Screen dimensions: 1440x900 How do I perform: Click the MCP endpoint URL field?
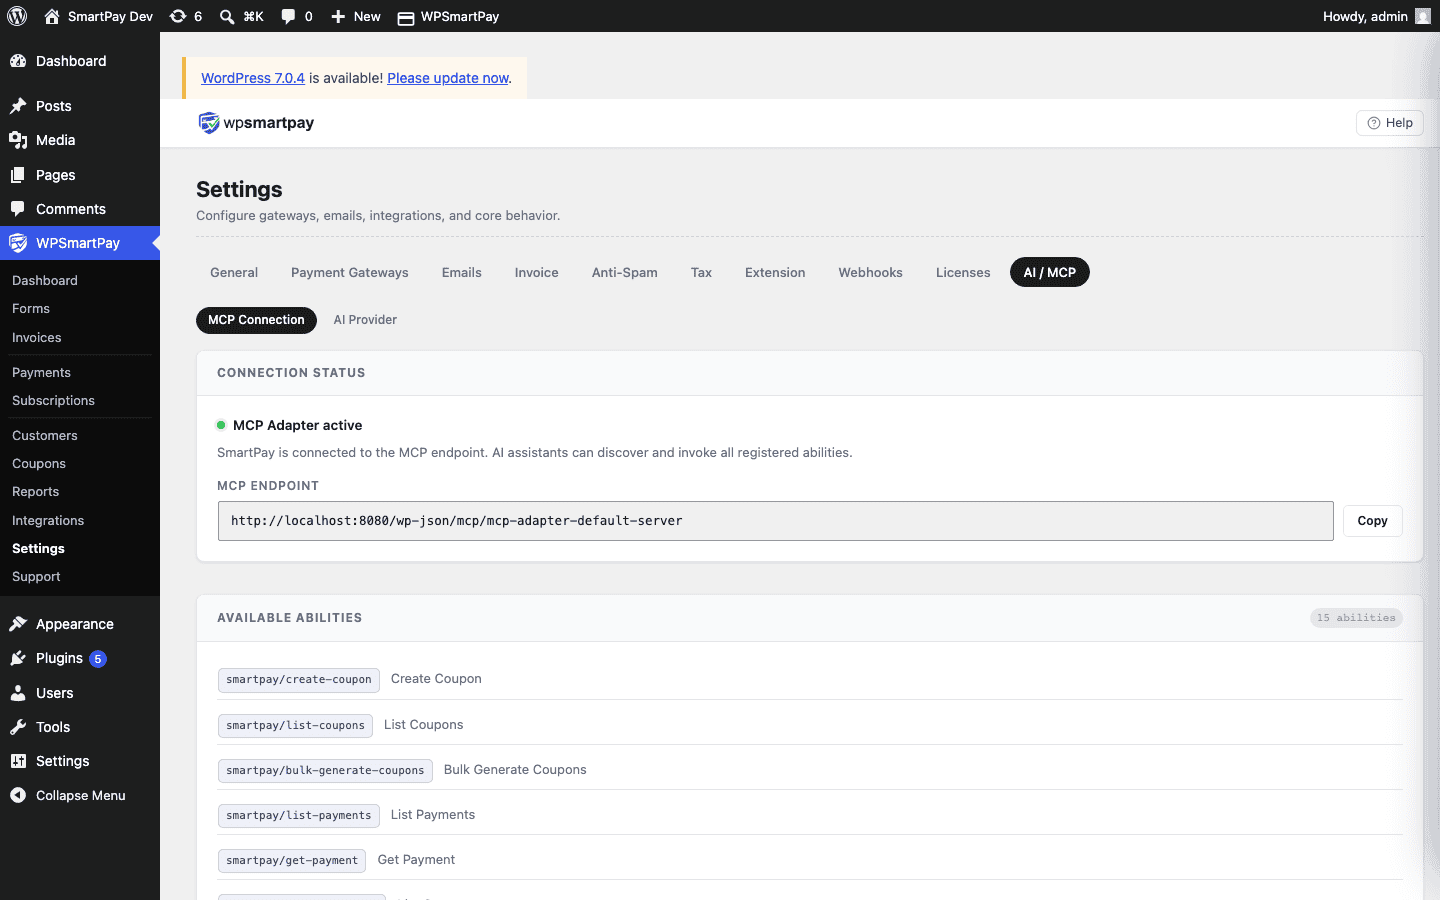(775, 521)
